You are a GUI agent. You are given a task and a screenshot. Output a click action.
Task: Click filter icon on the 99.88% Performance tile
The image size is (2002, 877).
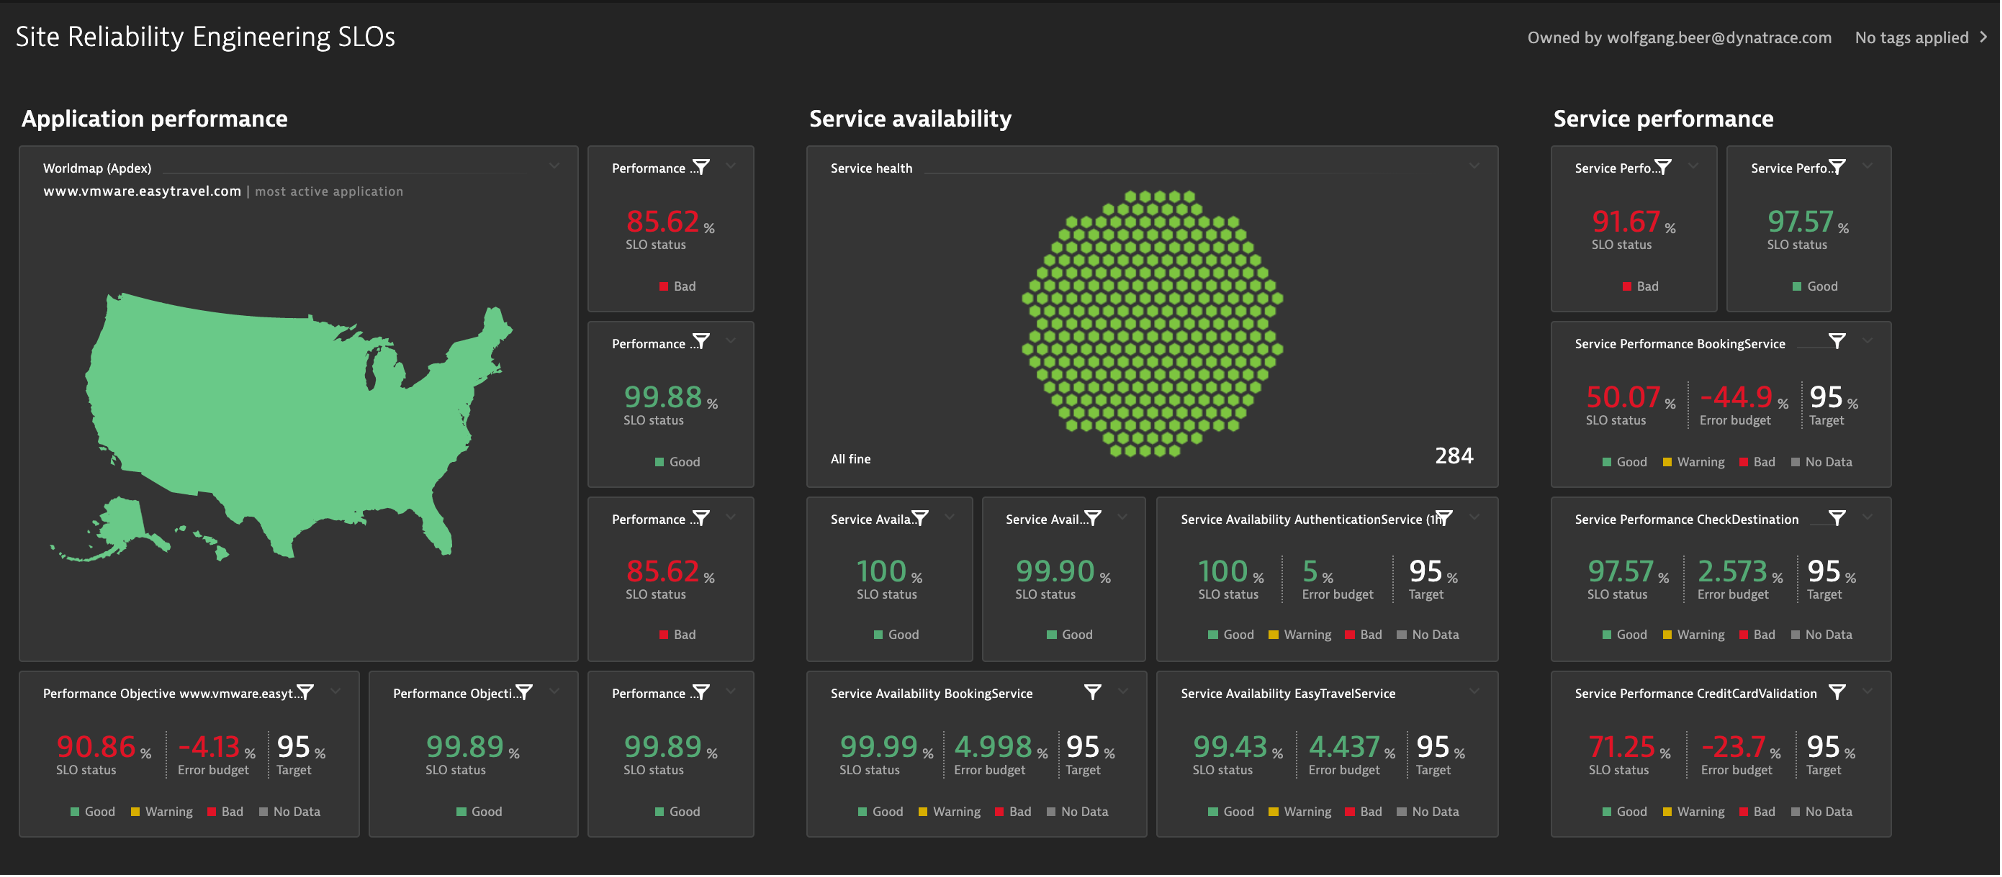click(701, 342)
